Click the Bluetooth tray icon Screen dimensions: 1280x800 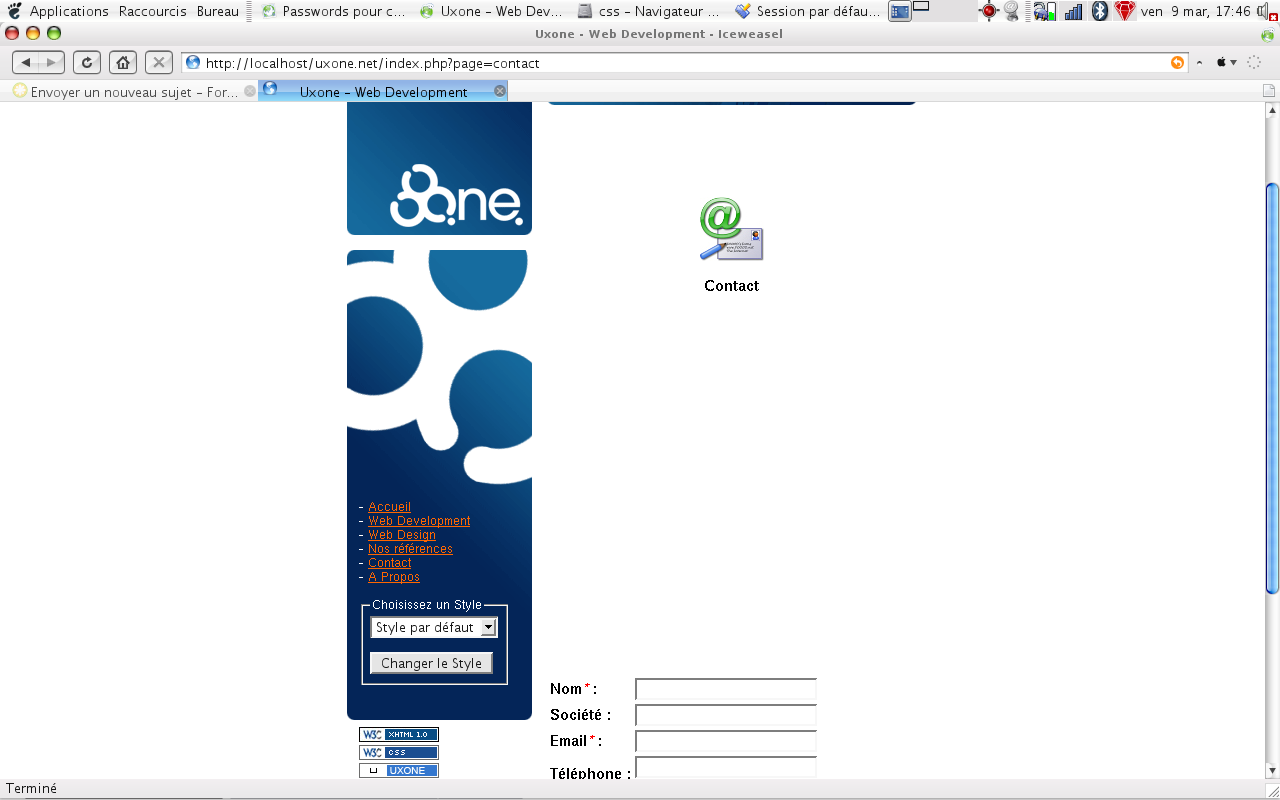click(x=1100, y=11)
